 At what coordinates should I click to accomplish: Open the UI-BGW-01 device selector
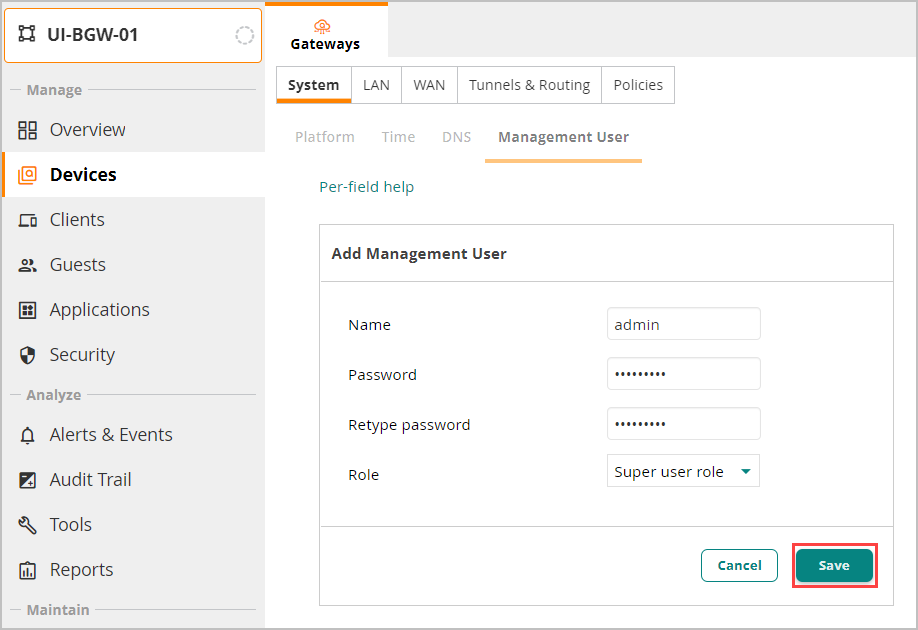pos(133,35)
